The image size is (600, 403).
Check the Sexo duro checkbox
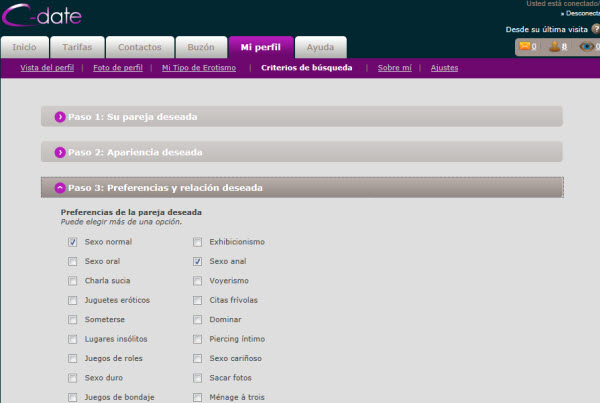click(x=72, y=378)
